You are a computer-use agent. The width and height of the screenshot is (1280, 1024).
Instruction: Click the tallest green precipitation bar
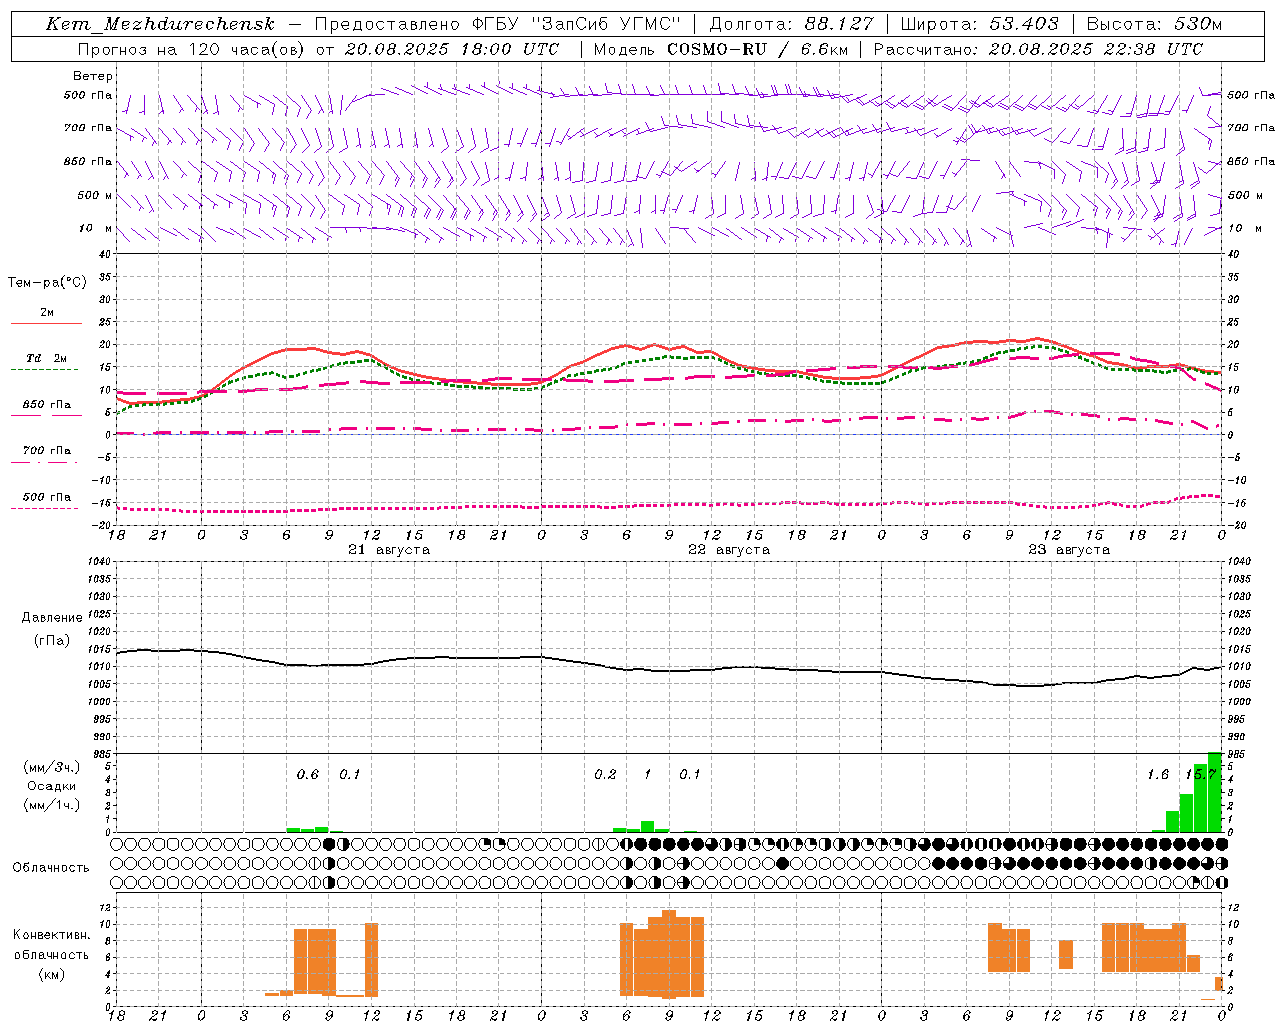coord(1214,792)
